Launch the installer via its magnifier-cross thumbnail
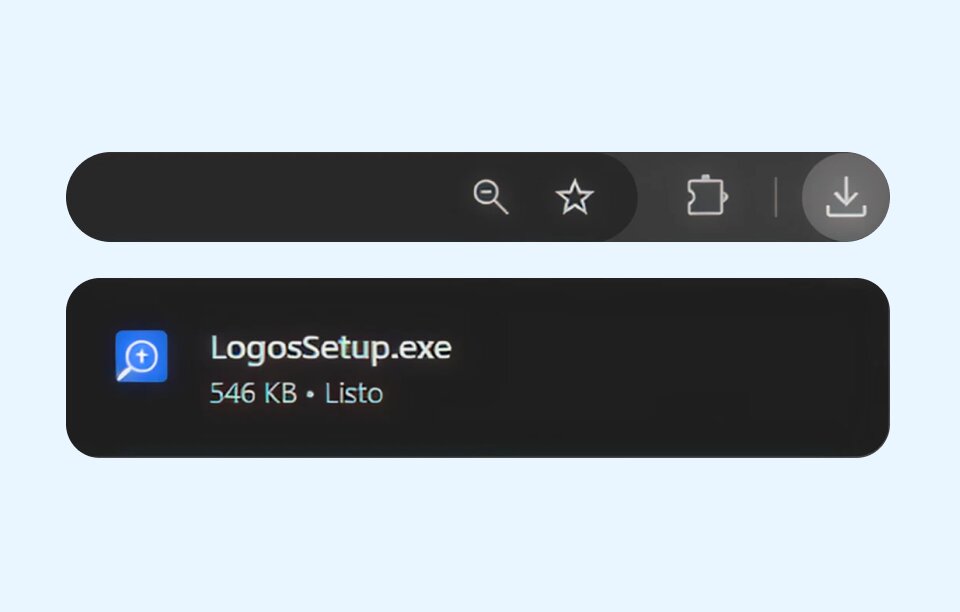Image resolution: width=960 pixels, height=612 pixels. (141, 356)
